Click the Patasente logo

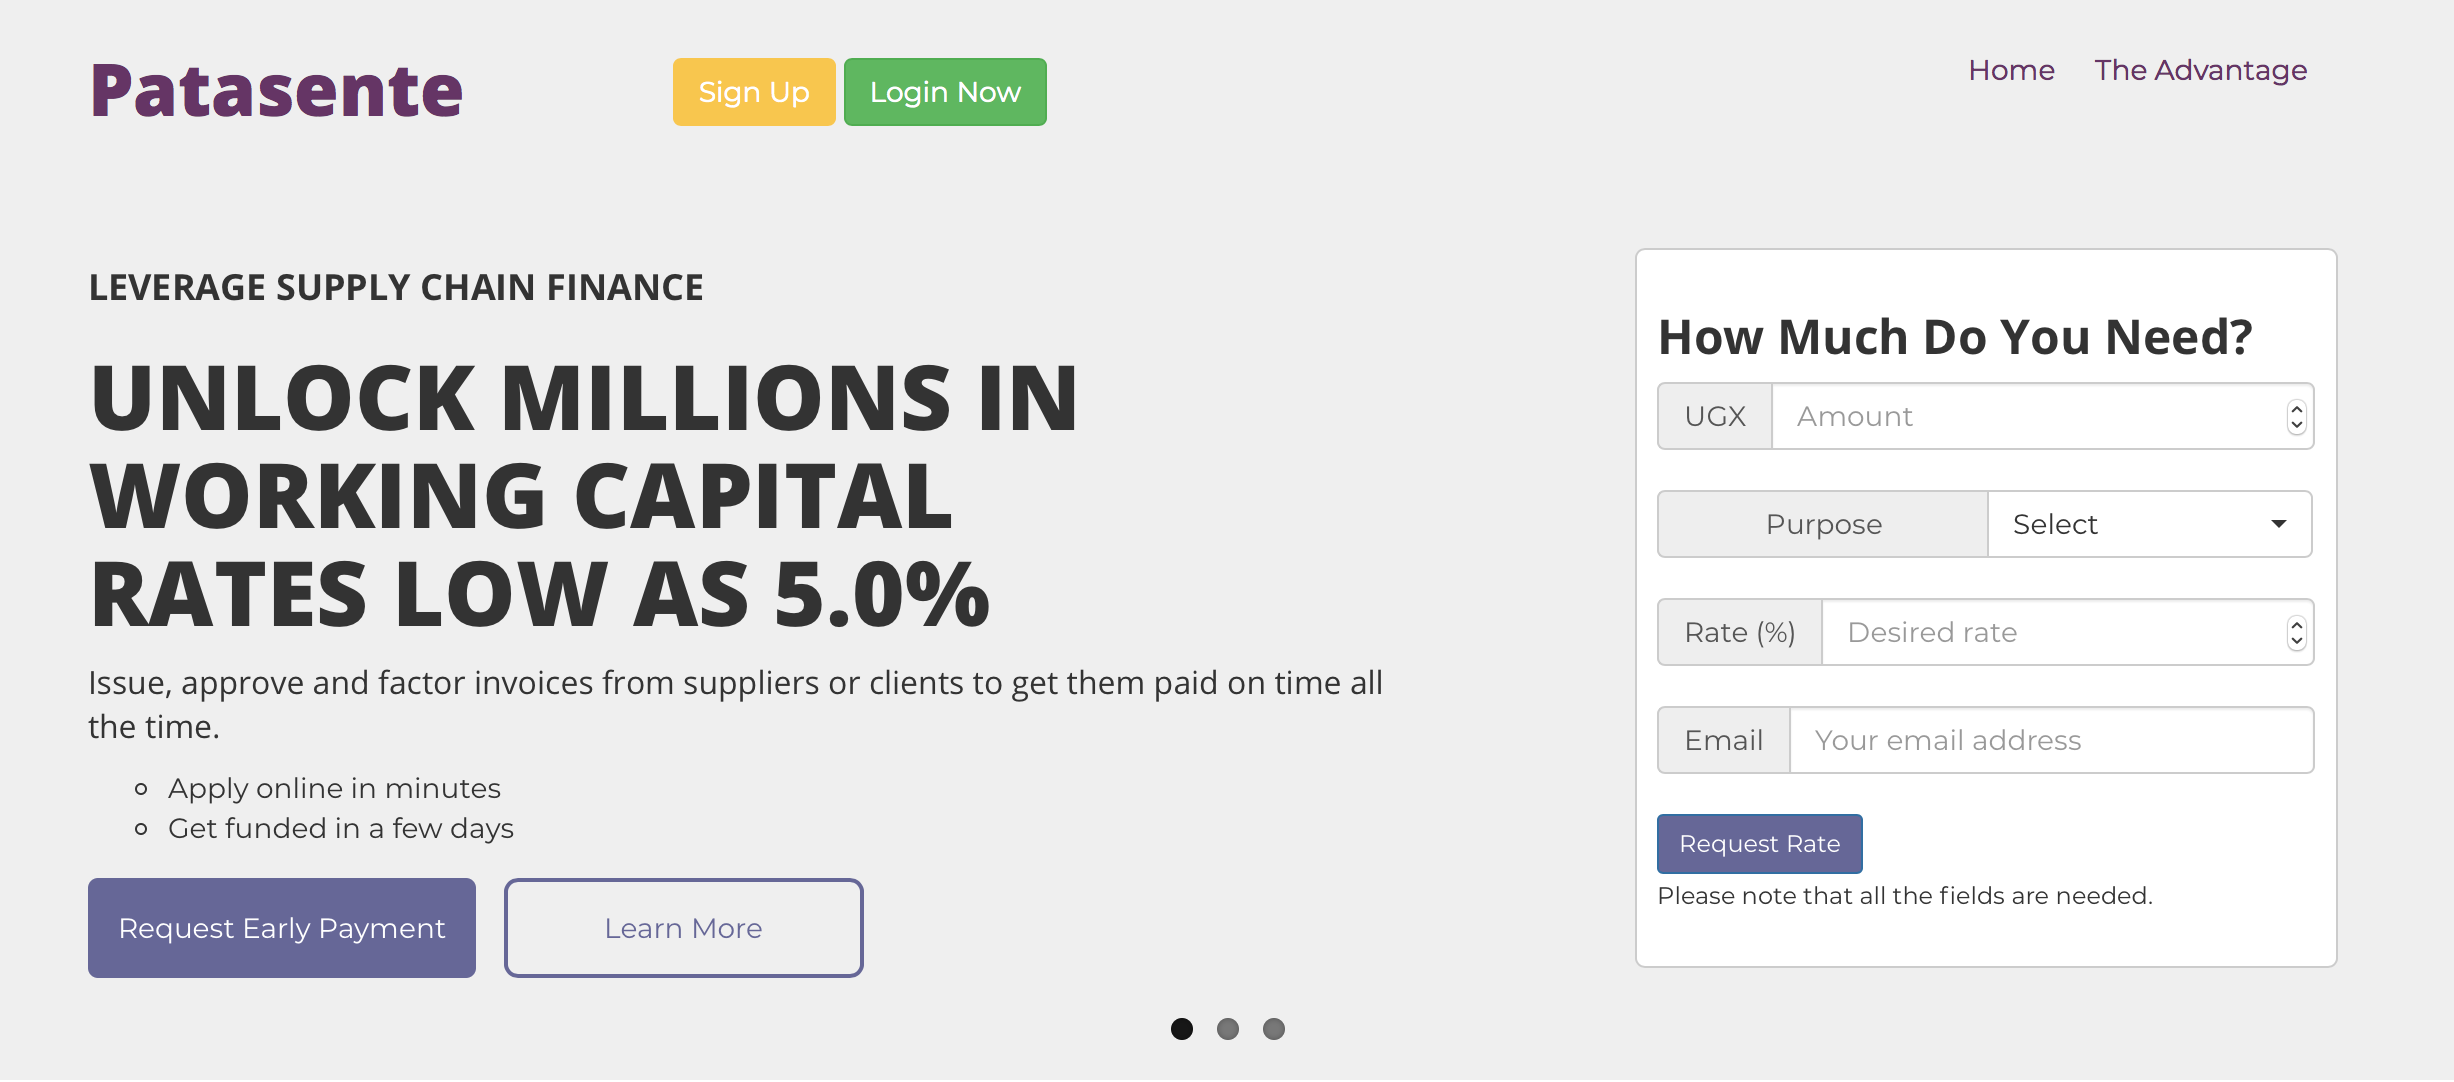pos(276,91)
